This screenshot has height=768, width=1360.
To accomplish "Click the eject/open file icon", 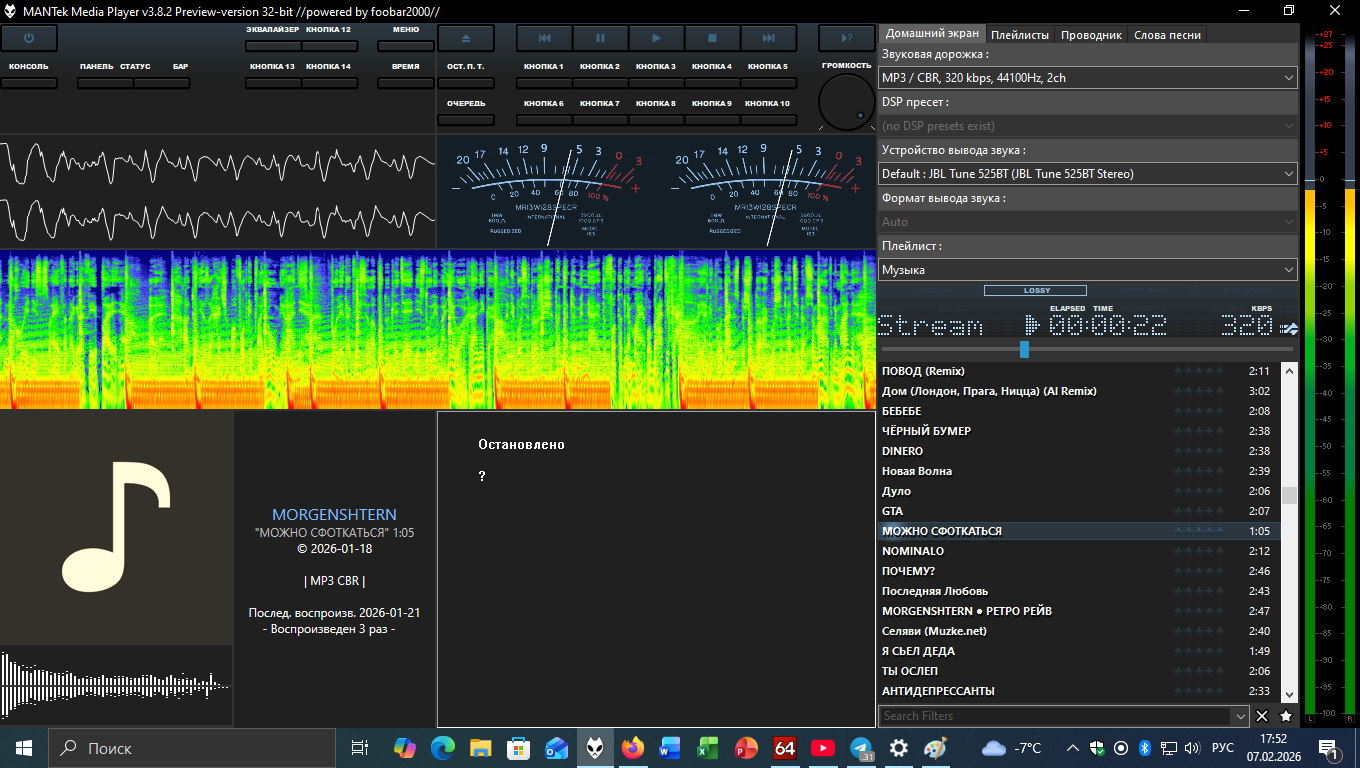I will [x=465, y=38].
